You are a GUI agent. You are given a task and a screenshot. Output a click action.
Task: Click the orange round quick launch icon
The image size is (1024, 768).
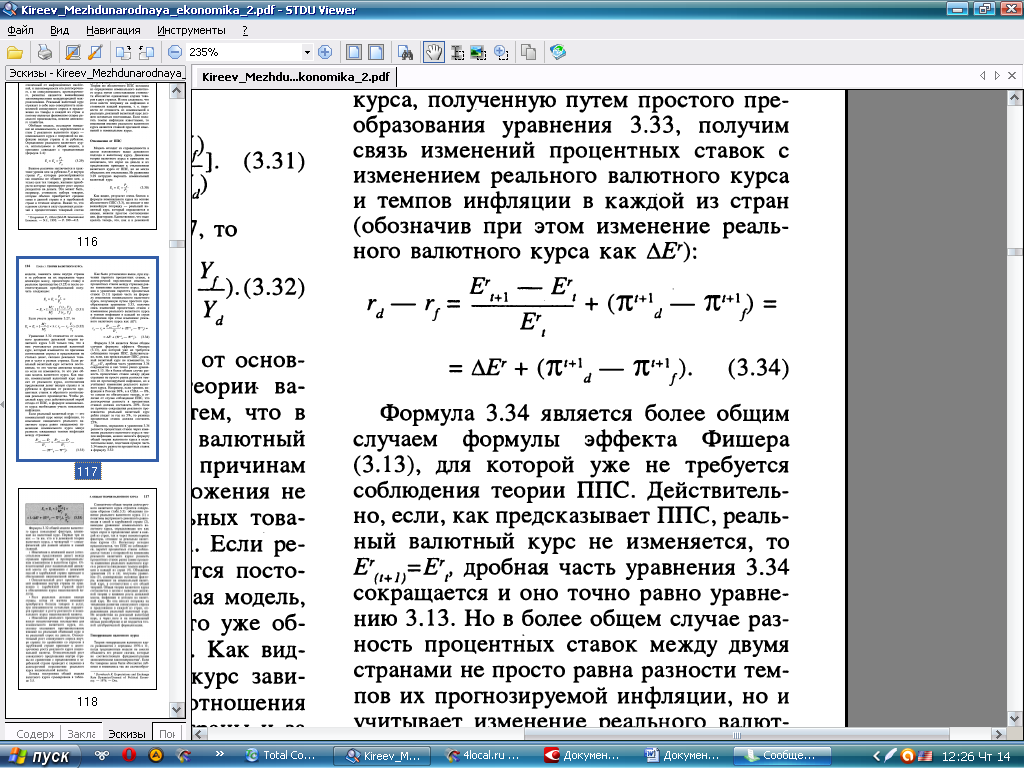tap(155, 755)
